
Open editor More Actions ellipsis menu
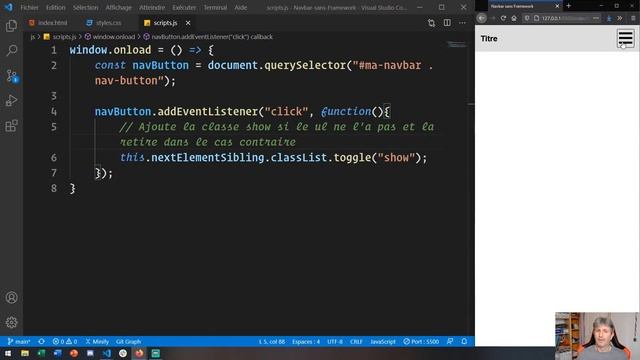coord(462,23)
